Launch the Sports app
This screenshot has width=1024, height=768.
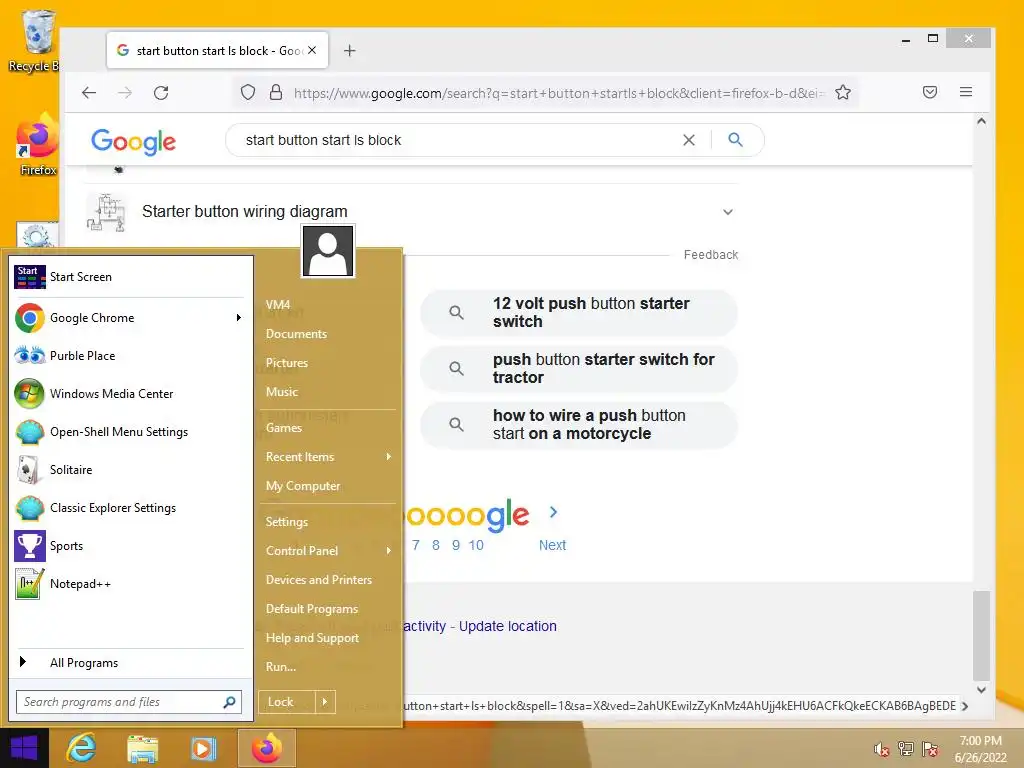click(x=131, y=546)
